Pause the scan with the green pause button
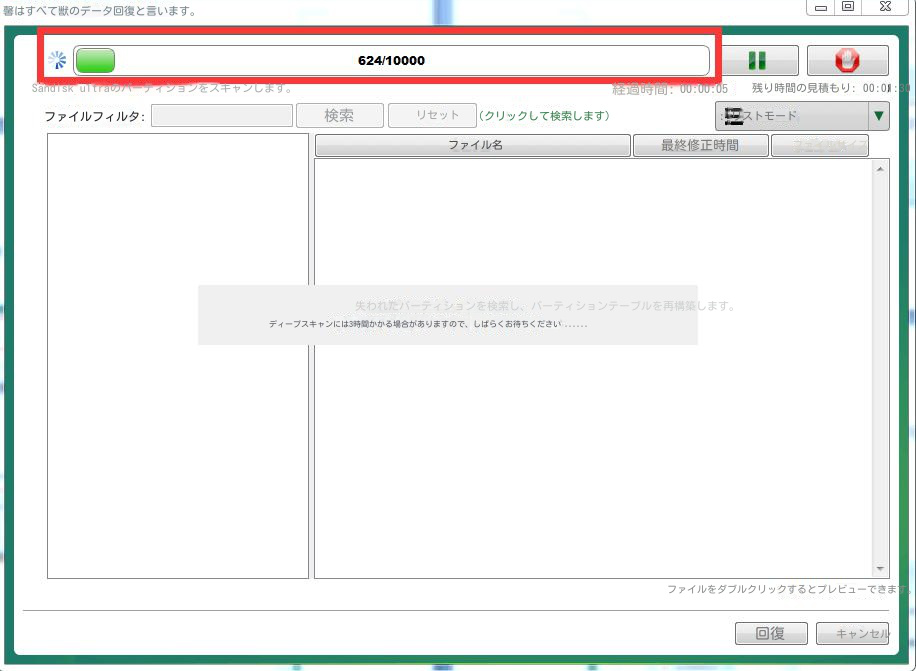 (x=760, y=60)
